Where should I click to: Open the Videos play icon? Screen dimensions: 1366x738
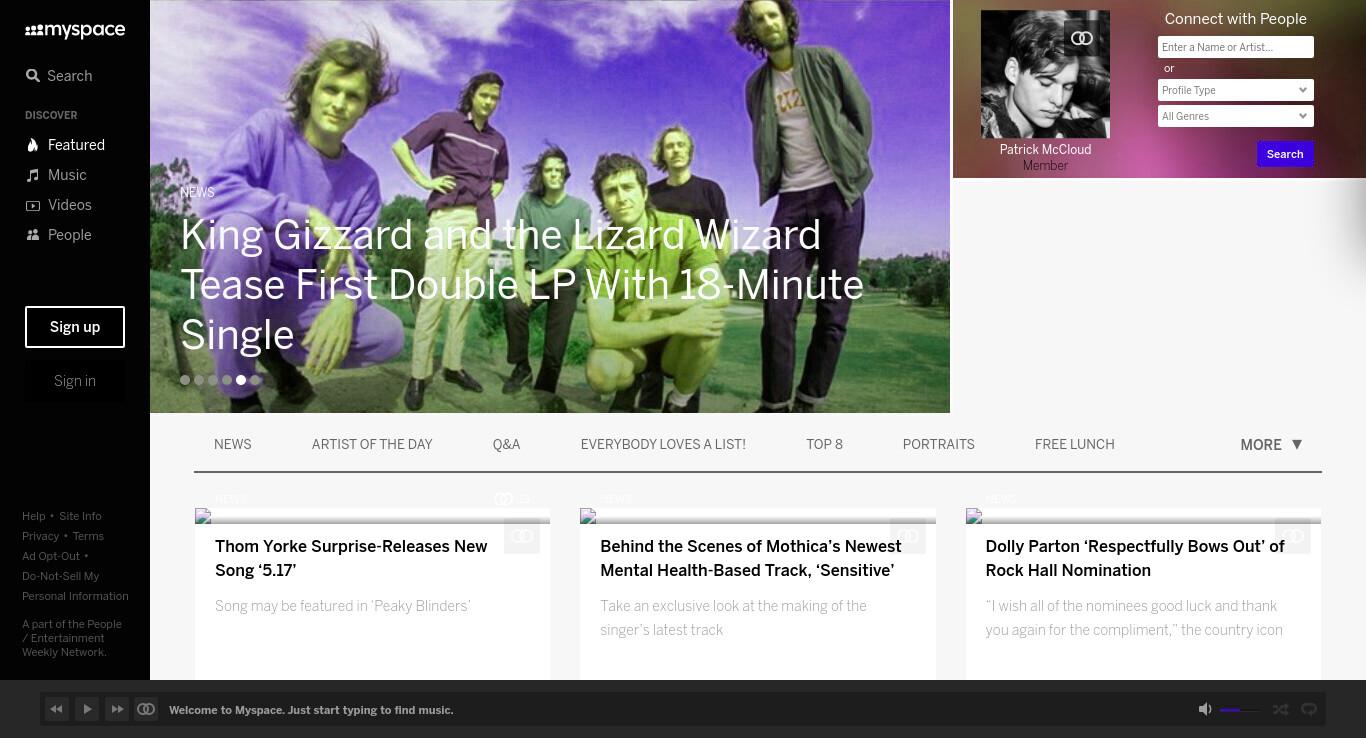tap(33, 205)
